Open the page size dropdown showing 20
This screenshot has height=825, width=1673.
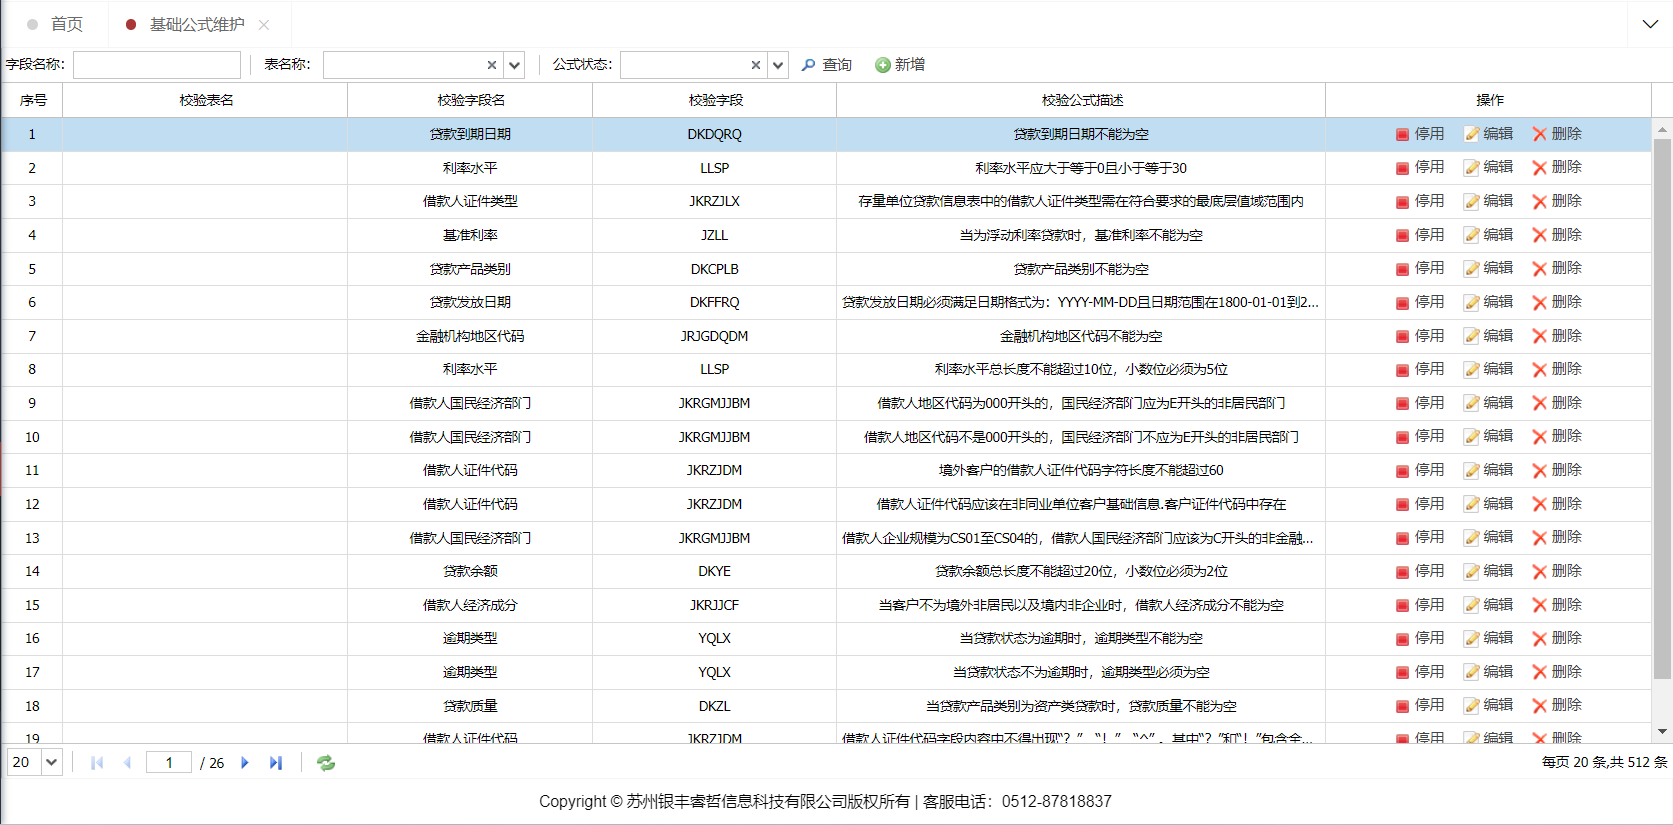pyautogui.click(x=52, y=763)
